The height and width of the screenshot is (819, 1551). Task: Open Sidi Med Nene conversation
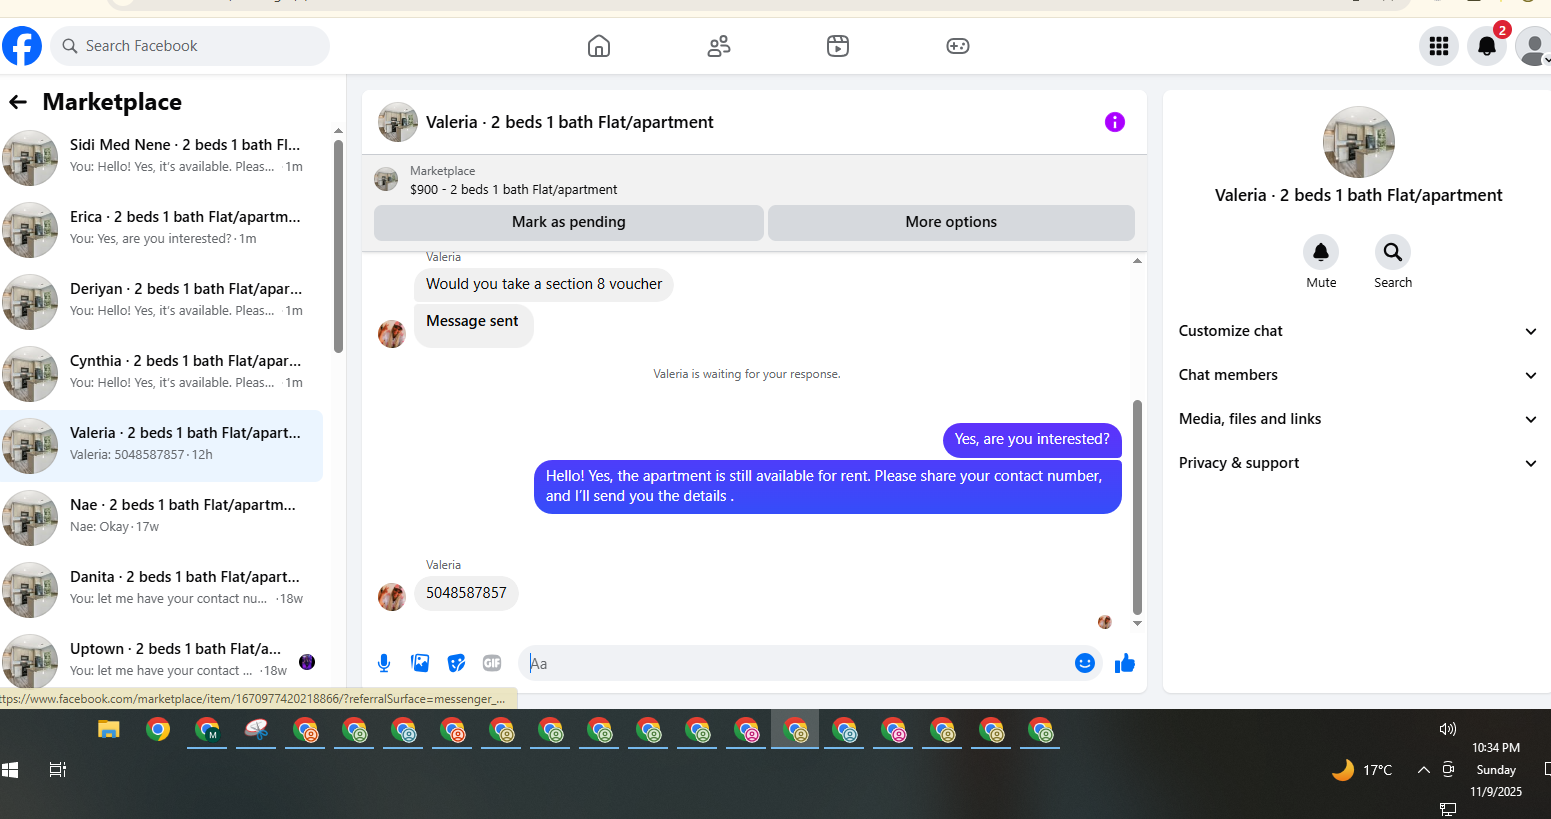coord(162,158)
